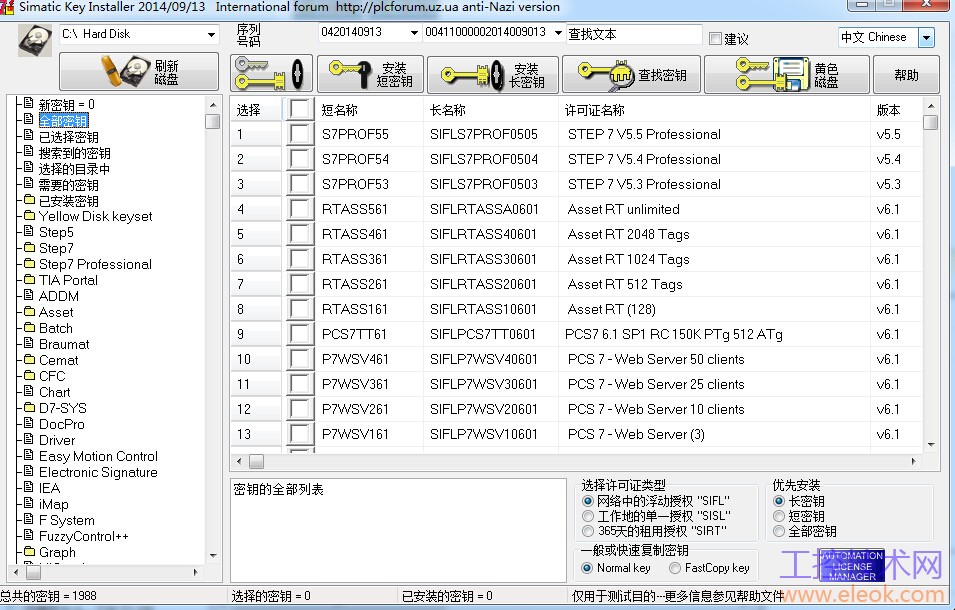Screen dimensions: 955x610
Task: Sort by license name column header
Action: (714, 110)
